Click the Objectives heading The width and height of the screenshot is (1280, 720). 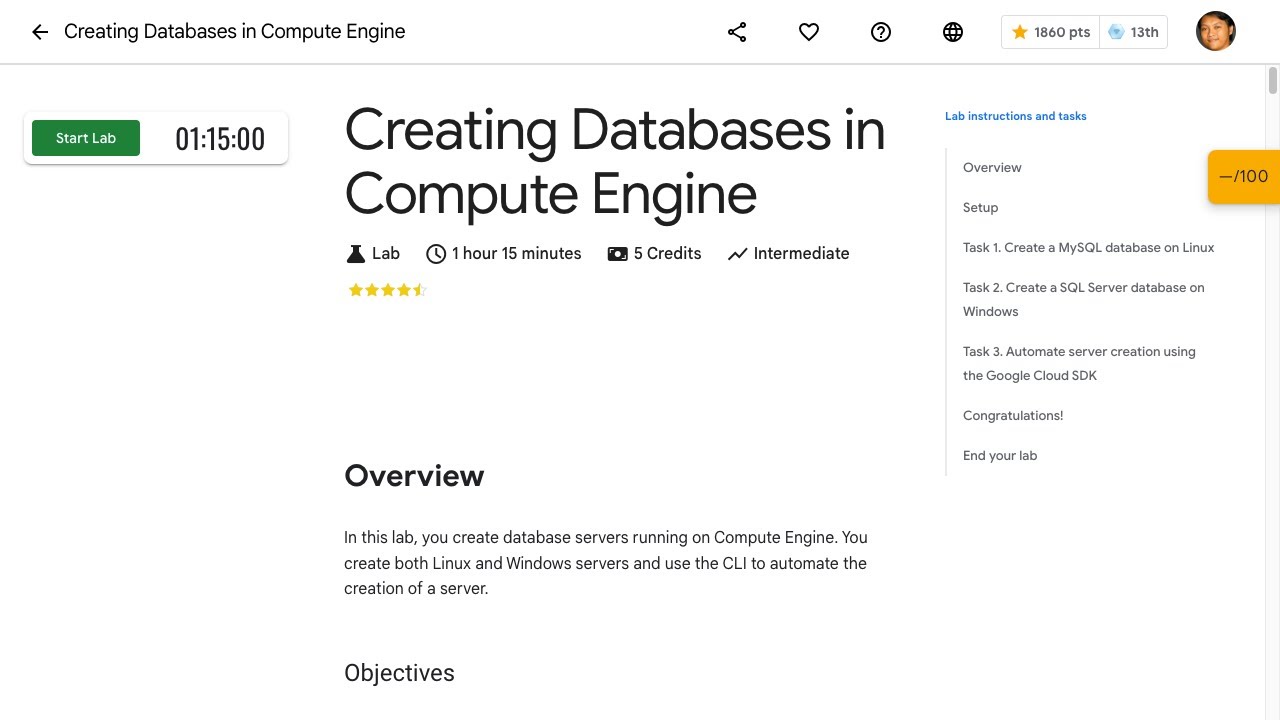399,673
